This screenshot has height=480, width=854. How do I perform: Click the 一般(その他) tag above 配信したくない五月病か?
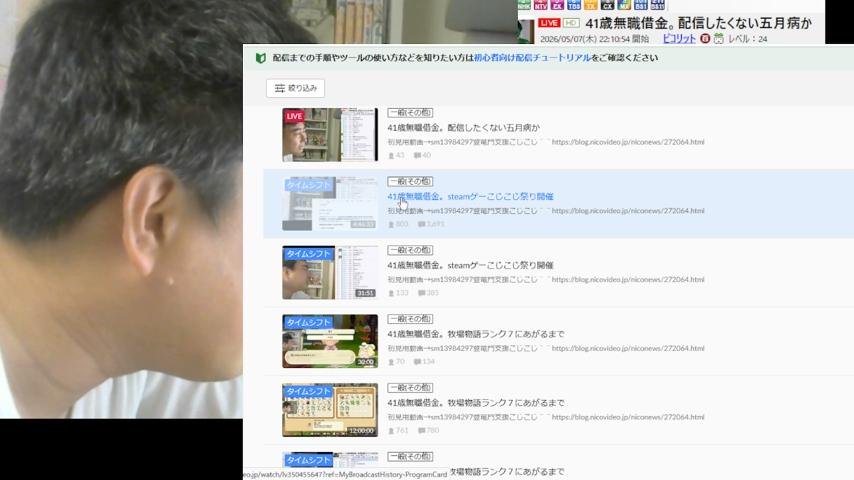click(410, 113)
